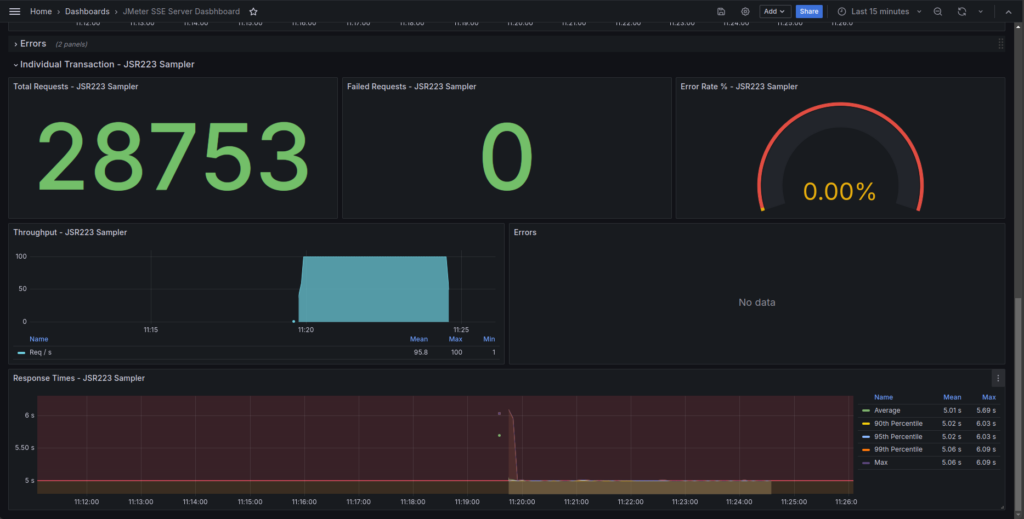1024x519 pixels.
Task: Collapse the top toolbar chevron
Action: 1008,12
